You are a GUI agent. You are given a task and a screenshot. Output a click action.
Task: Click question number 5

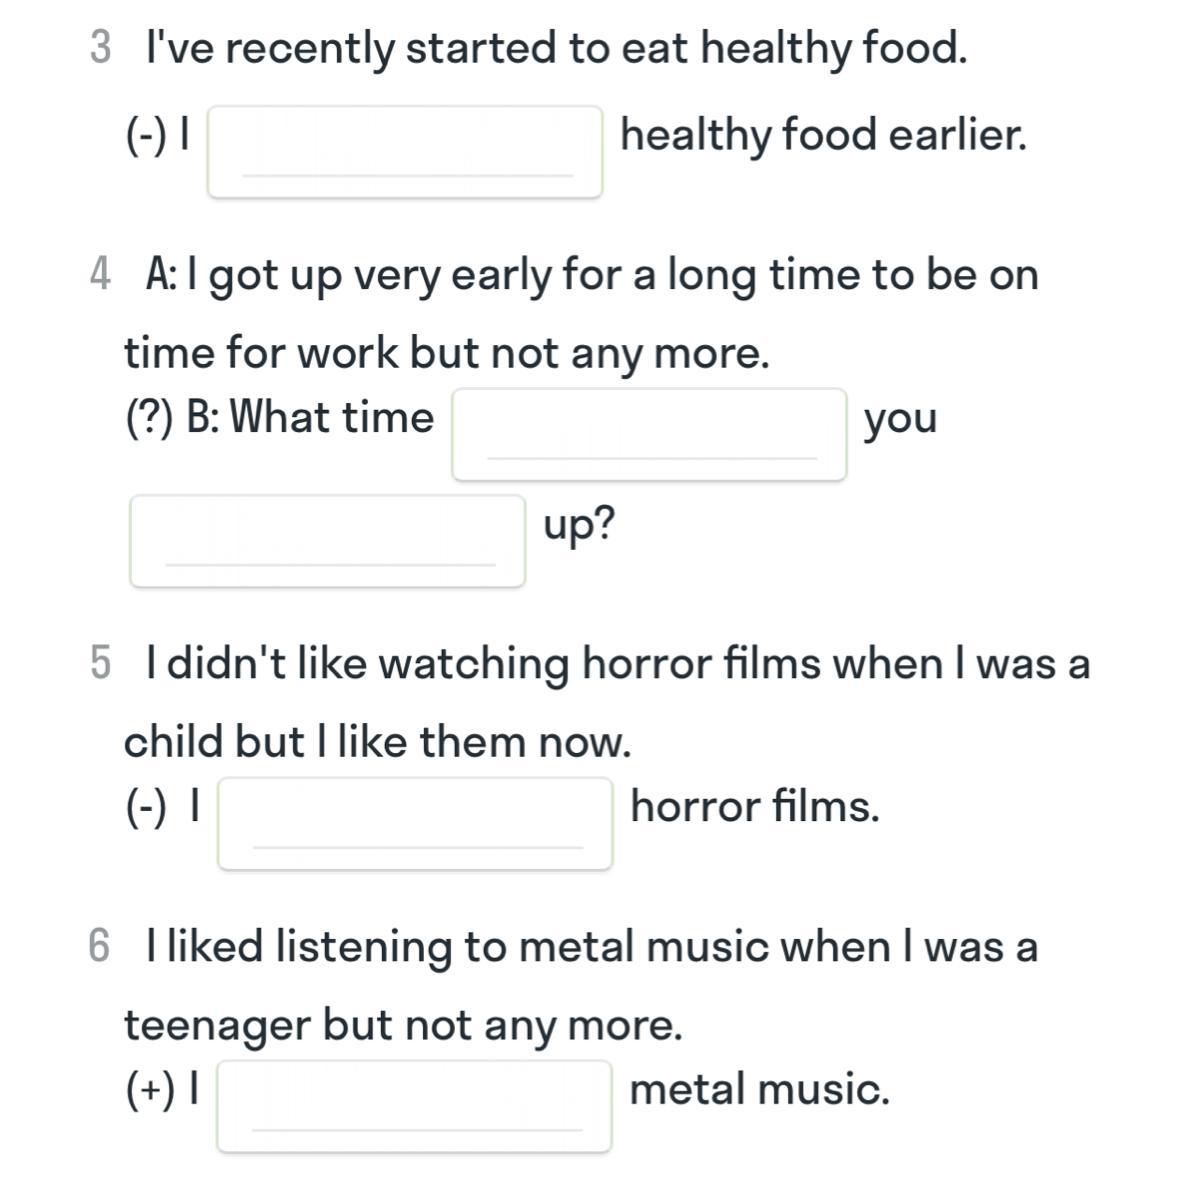[x=100, y=662]
